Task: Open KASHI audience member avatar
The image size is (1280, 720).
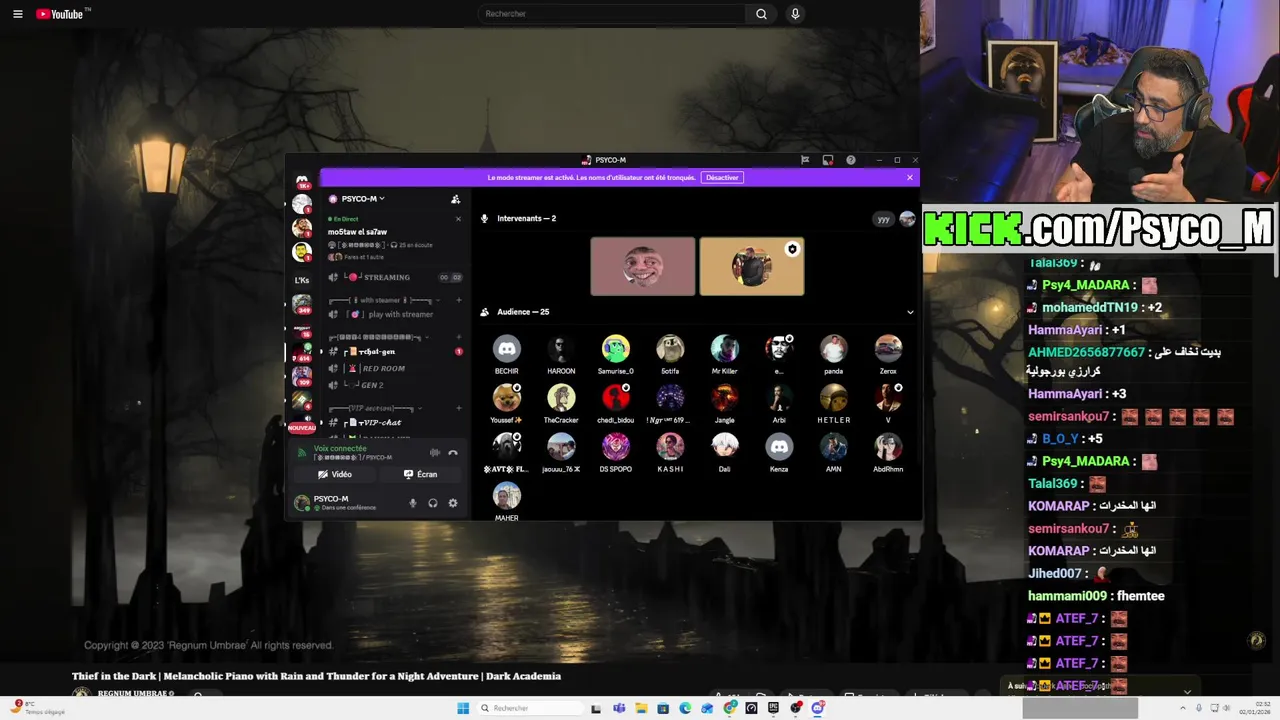Action: (670, 446)
